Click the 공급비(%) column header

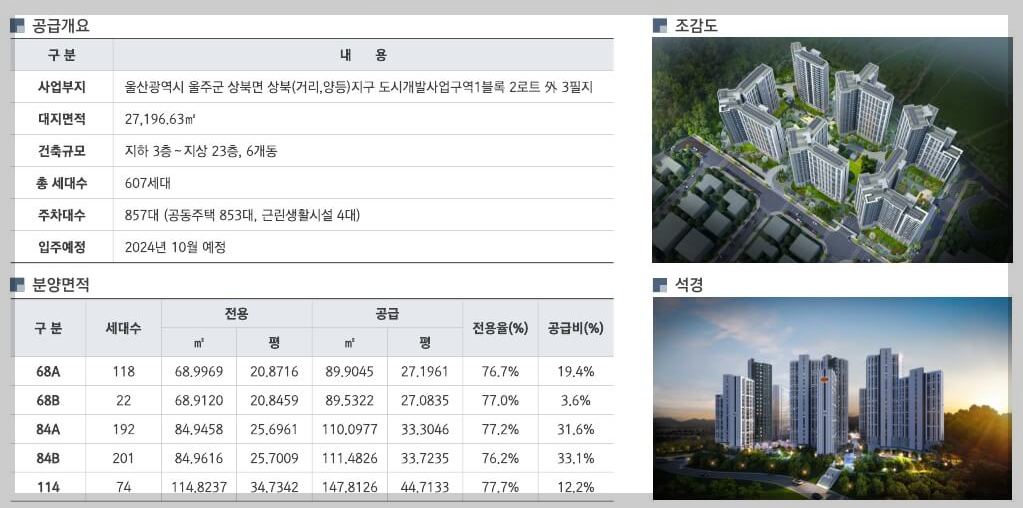[575, 328]
